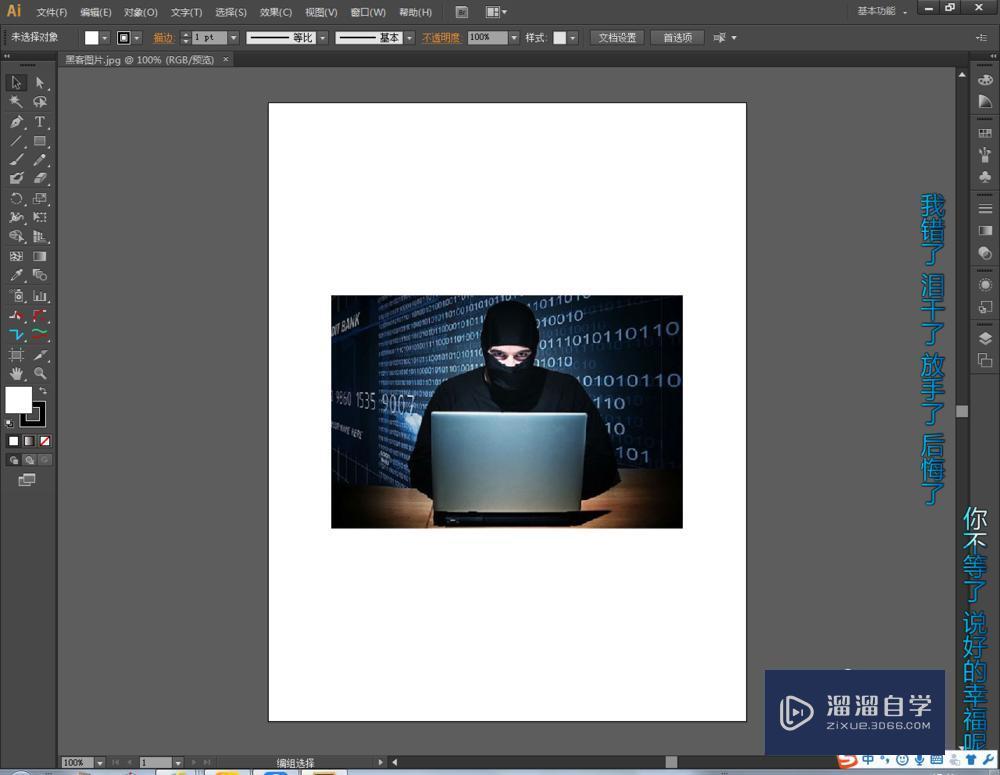Image resolution: width=1000 pixels, height=775 pixels.
Task: Open workspace switcher 基本功能
Action: tap(882, 11)
